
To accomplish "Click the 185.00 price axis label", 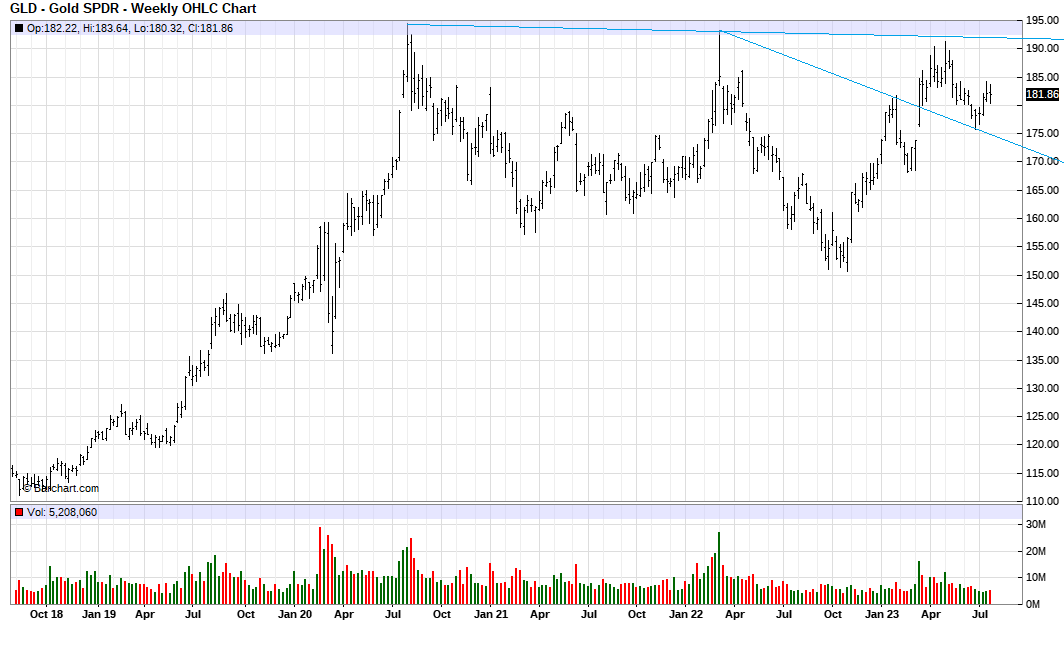I will pyautogui.click(x=1042, y=77).
